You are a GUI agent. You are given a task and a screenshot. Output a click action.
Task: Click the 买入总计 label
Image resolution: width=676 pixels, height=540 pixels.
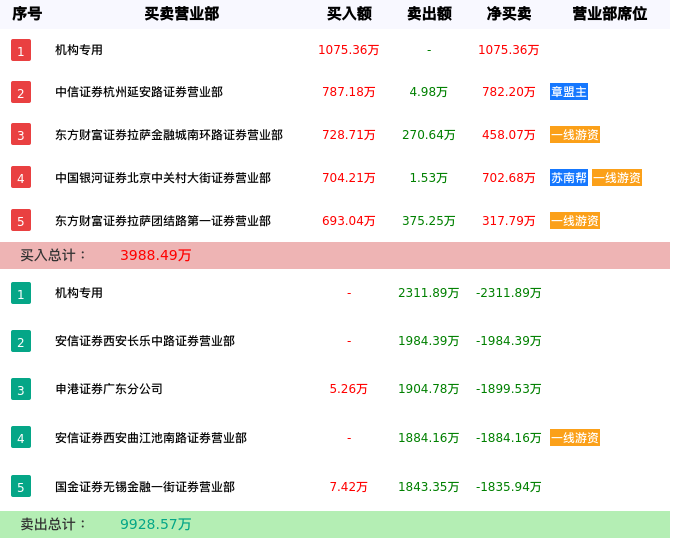tap(53, 255)
